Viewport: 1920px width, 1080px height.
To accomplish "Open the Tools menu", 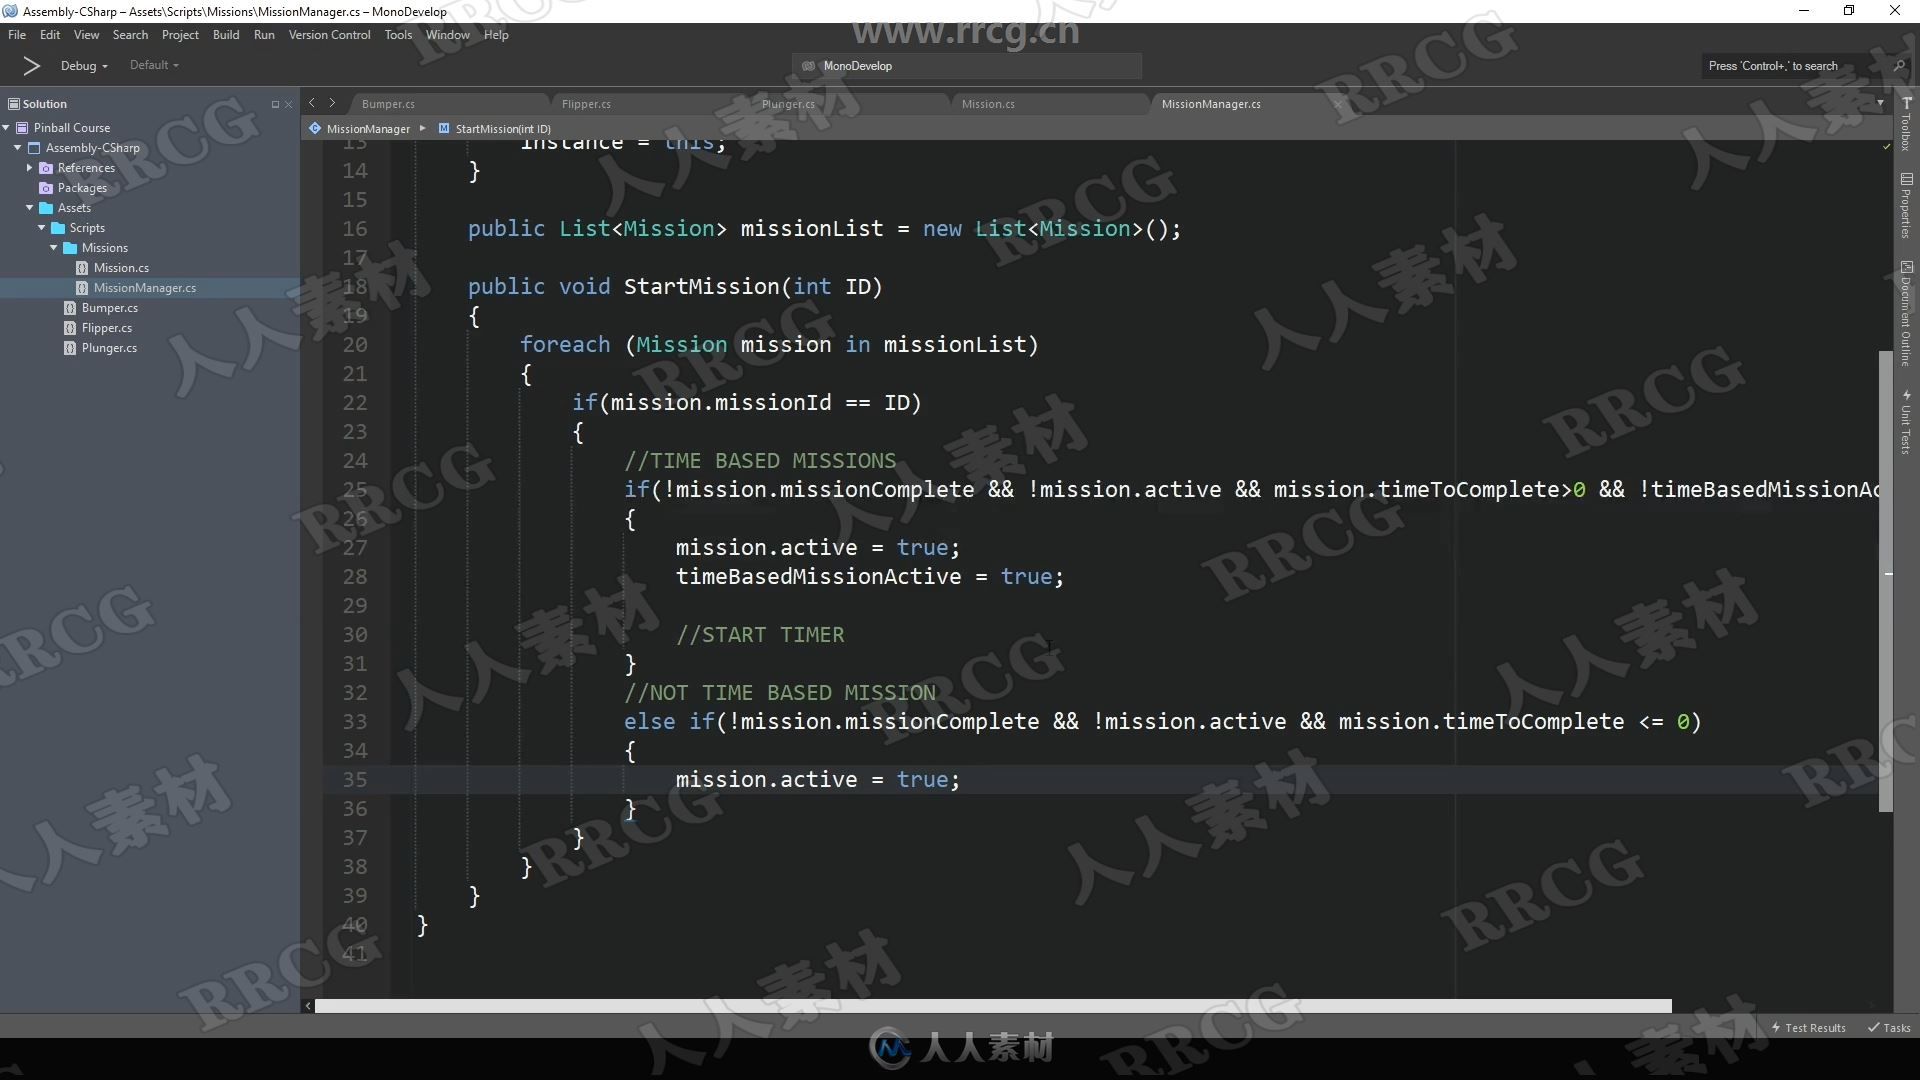I will click(398, 35).
